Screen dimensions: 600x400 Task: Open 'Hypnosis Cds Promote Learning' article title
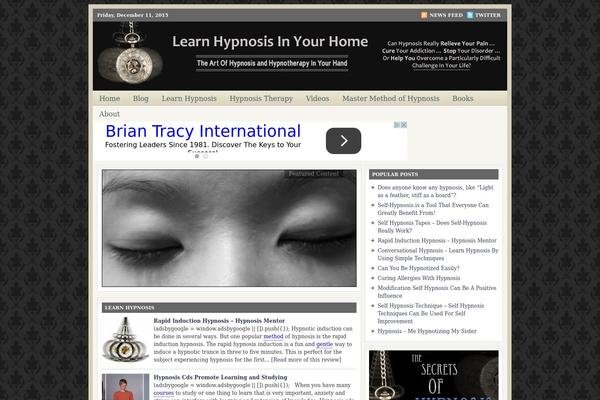pos(220,377)
